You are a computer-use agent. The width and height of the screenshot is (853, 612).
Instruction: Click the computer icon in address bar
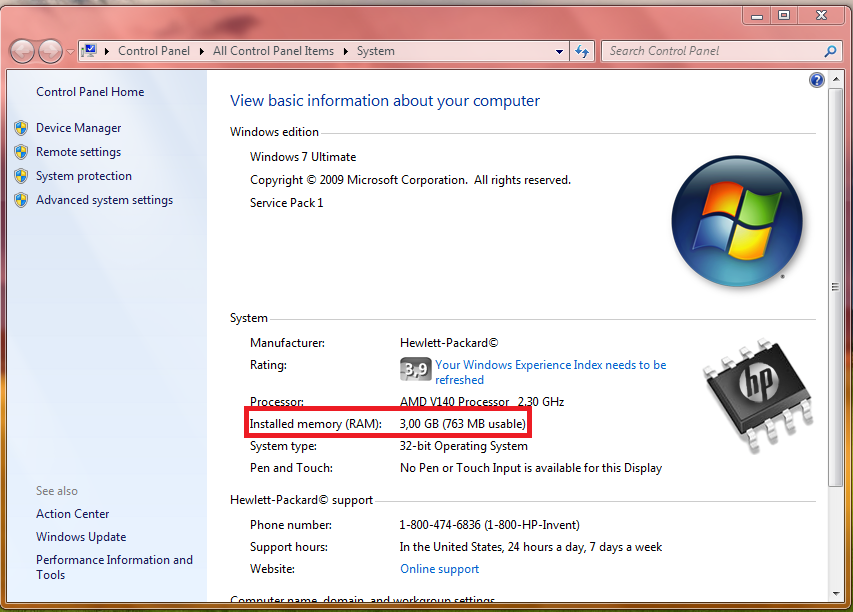coord(89,51)
